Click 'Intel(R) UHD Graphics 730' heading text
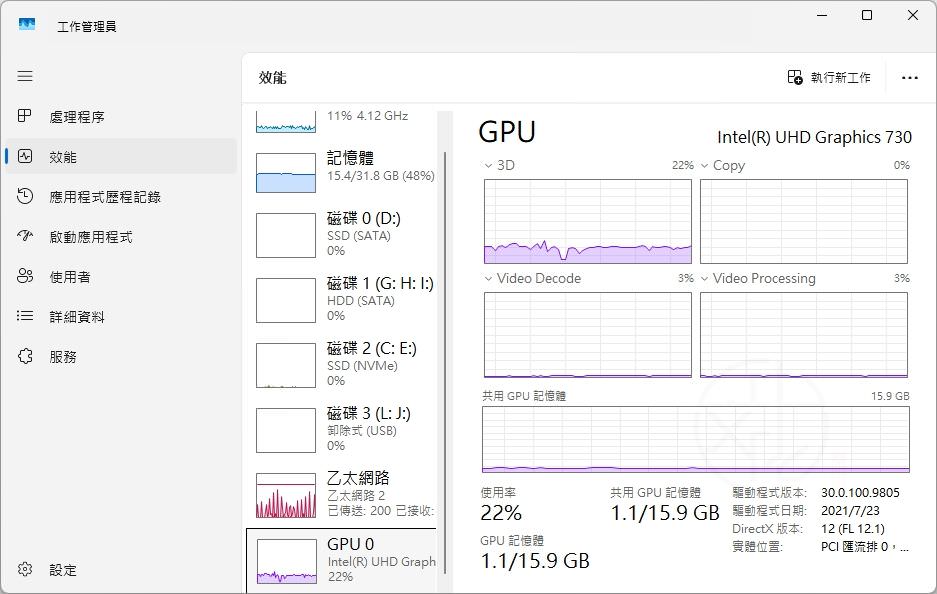Image resolution: width=937 pixels, height=594 pixels. pos(814,137)
